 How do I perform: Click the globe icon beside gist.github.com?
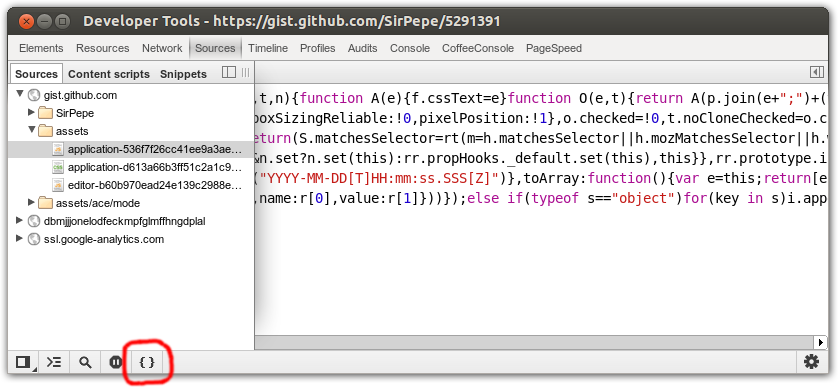coord(34,95)
